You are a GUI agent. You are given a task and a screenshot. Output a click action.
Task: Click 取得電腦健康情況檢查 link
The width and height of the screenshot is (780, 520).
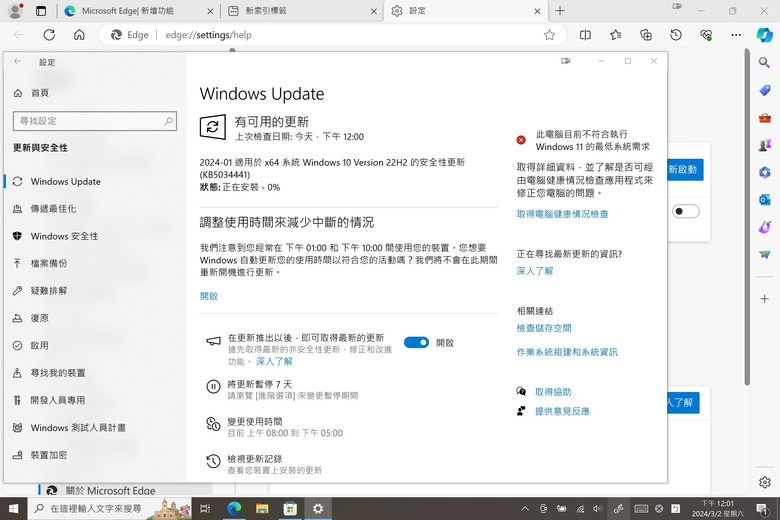[x=562, y=214]
